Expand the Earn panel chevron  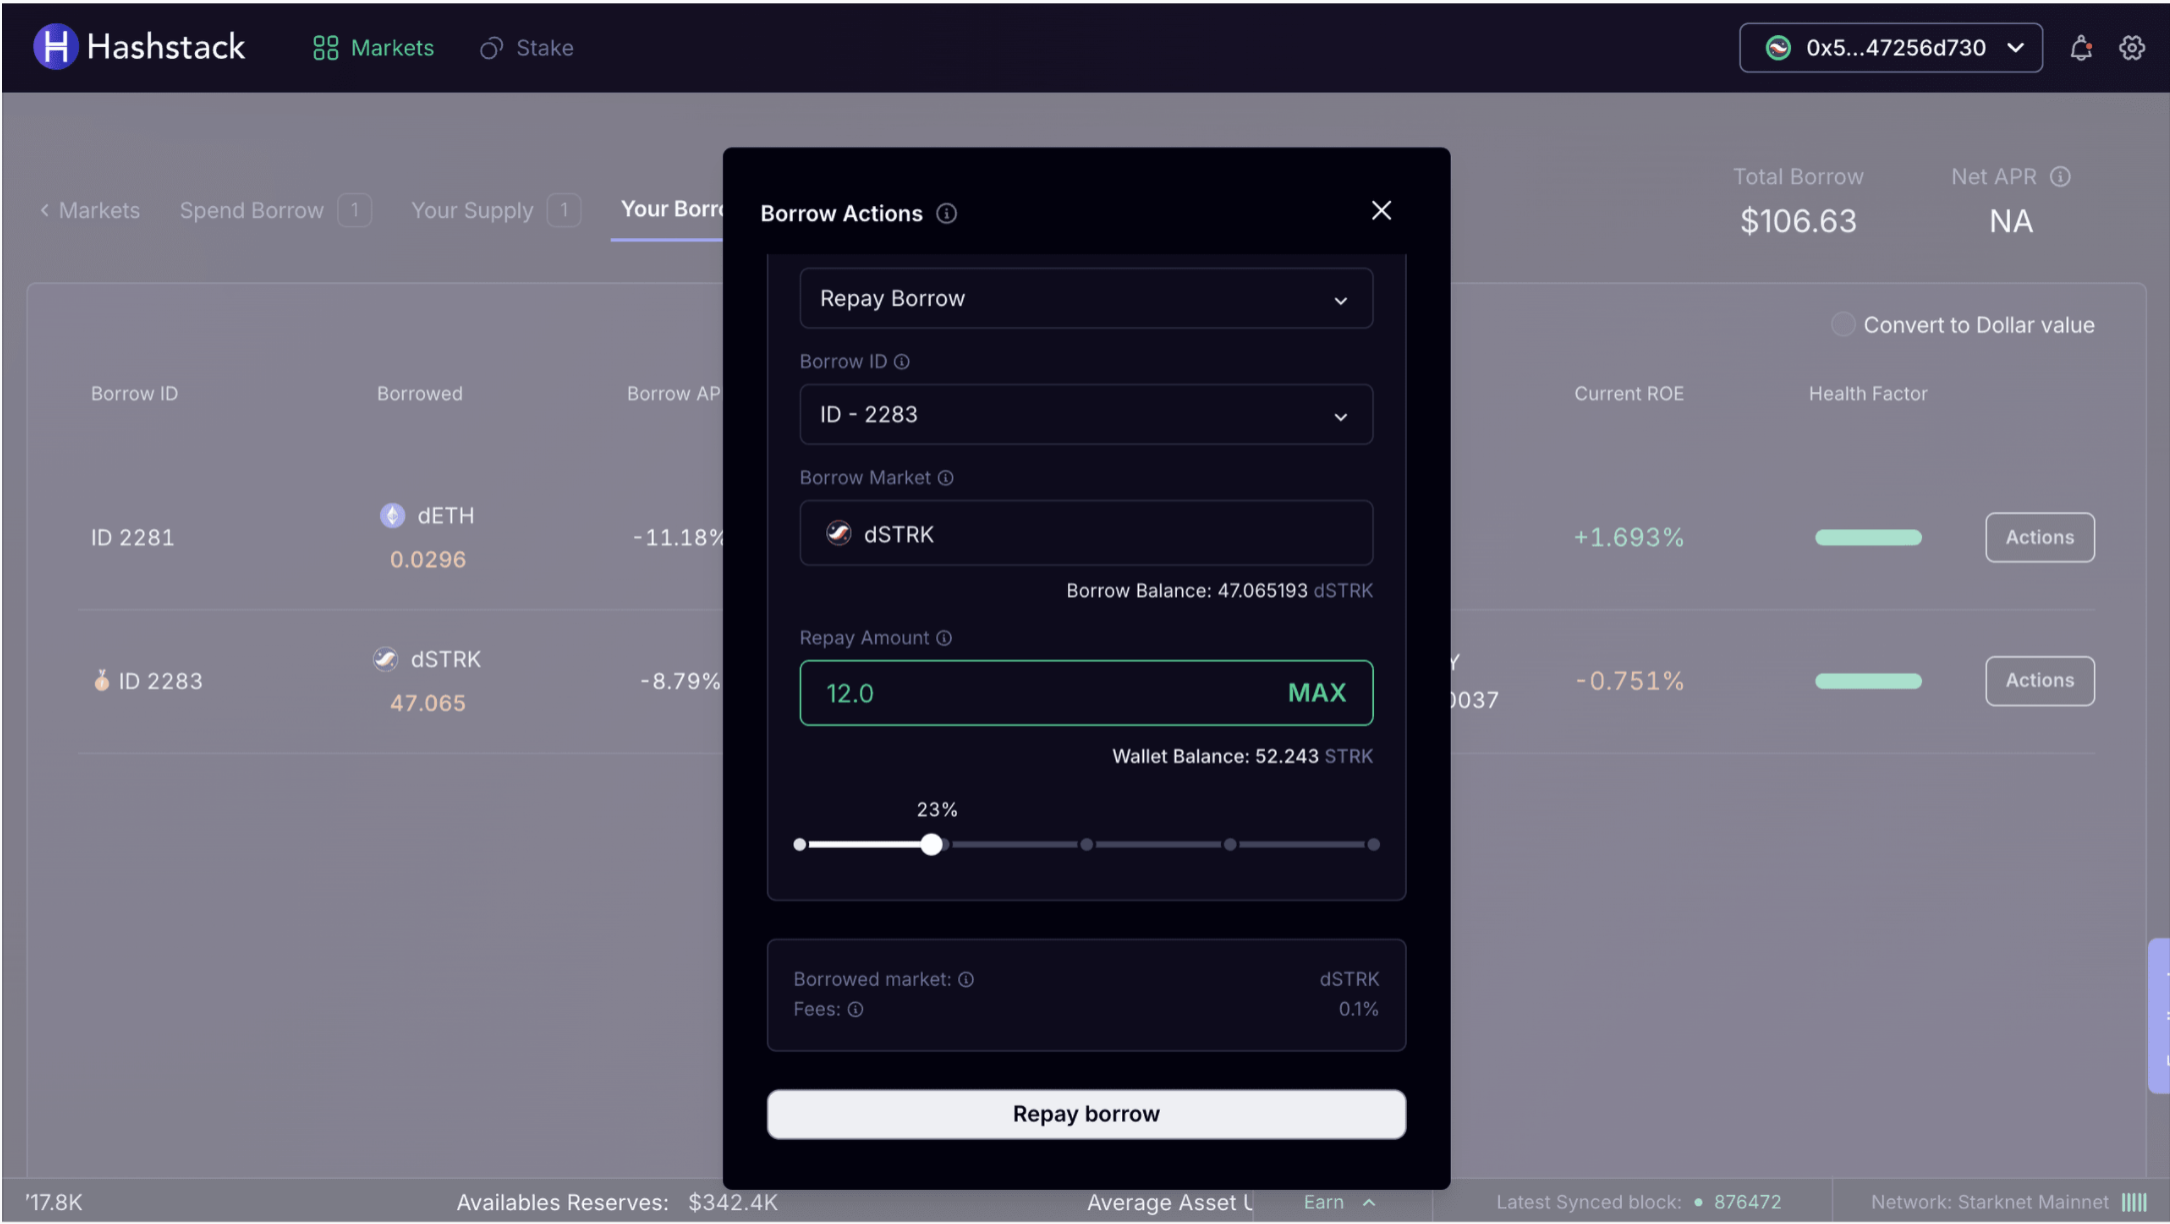(1369, 1203)
